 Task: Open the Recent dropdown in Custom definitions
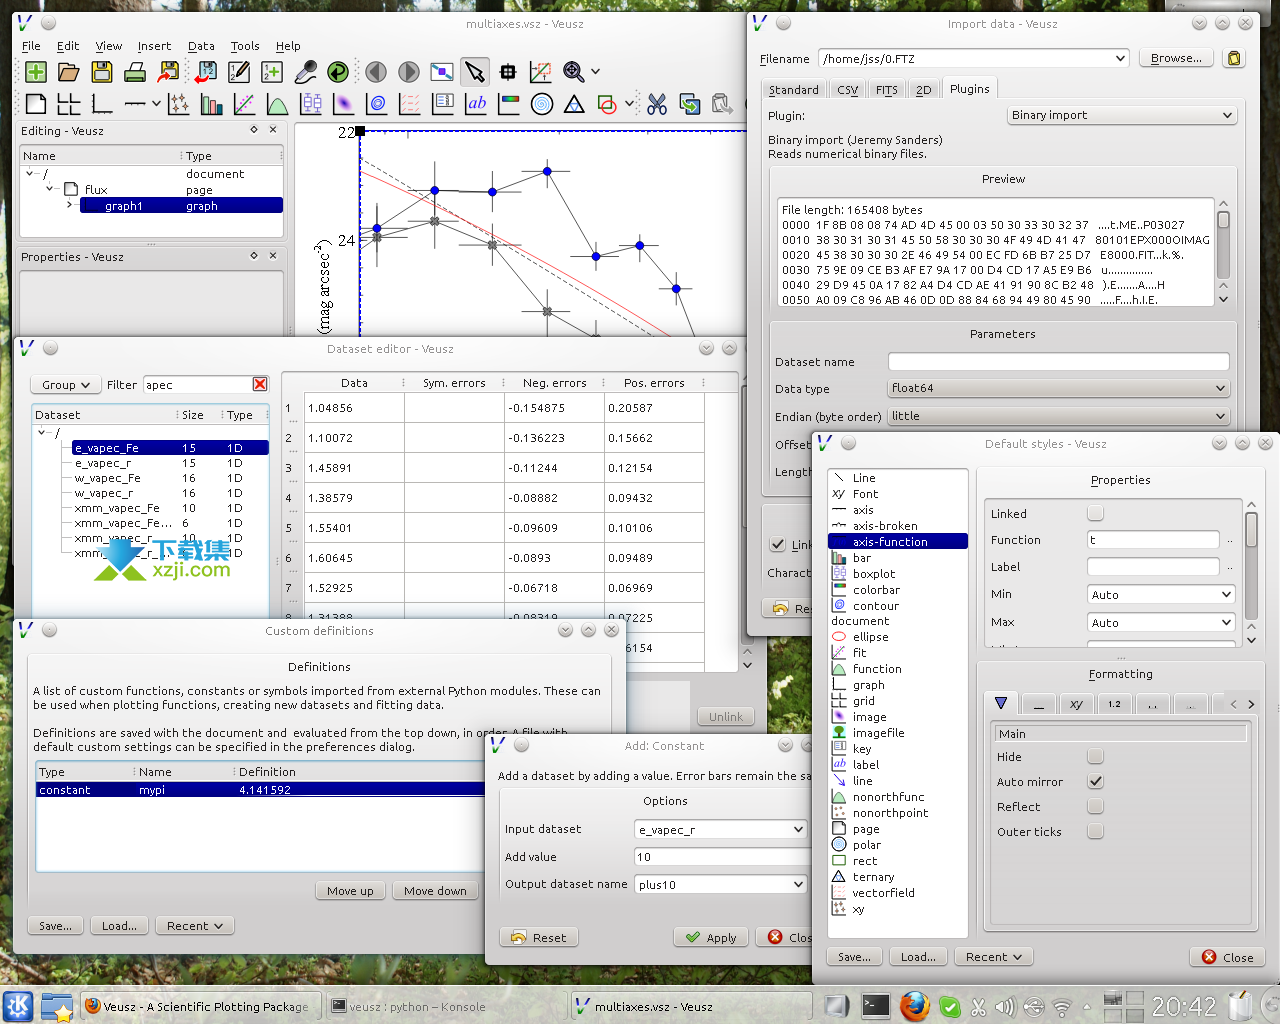(195, 925)
